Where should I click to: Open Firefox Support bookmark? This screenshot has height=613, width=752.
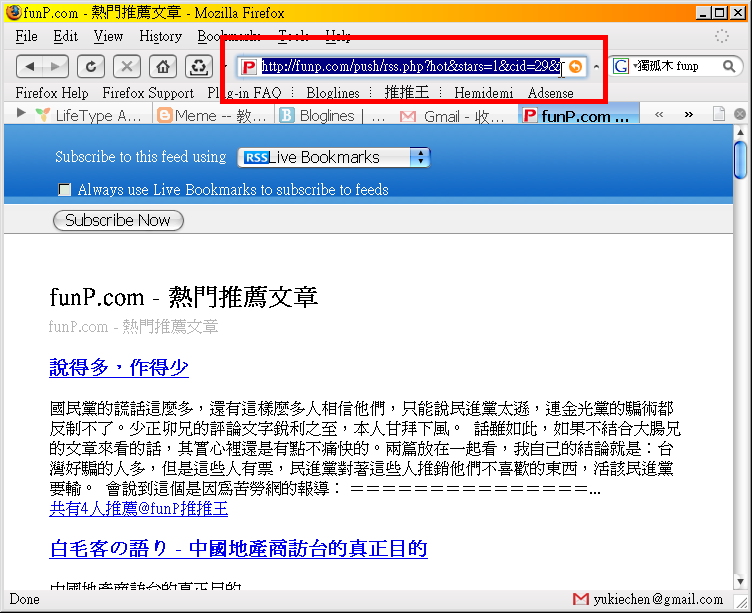point(148,93)
